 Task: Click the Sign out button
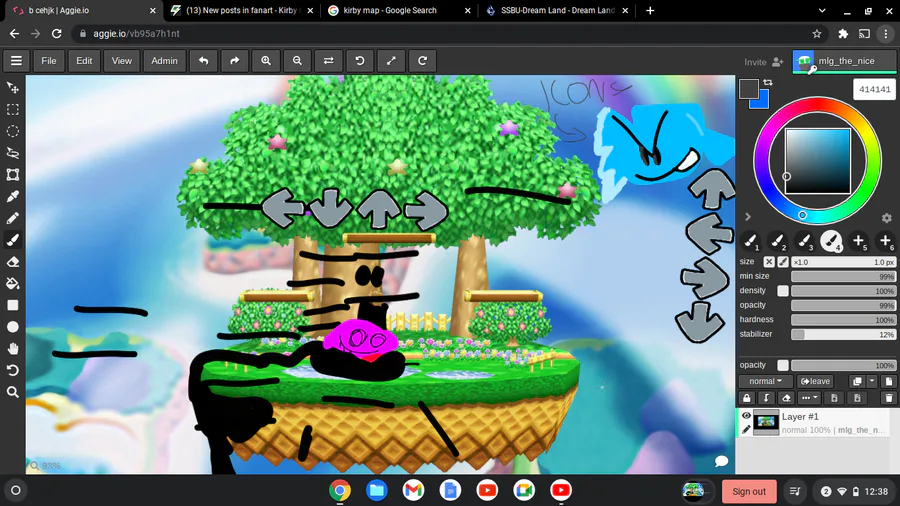(x=749, y=491)
